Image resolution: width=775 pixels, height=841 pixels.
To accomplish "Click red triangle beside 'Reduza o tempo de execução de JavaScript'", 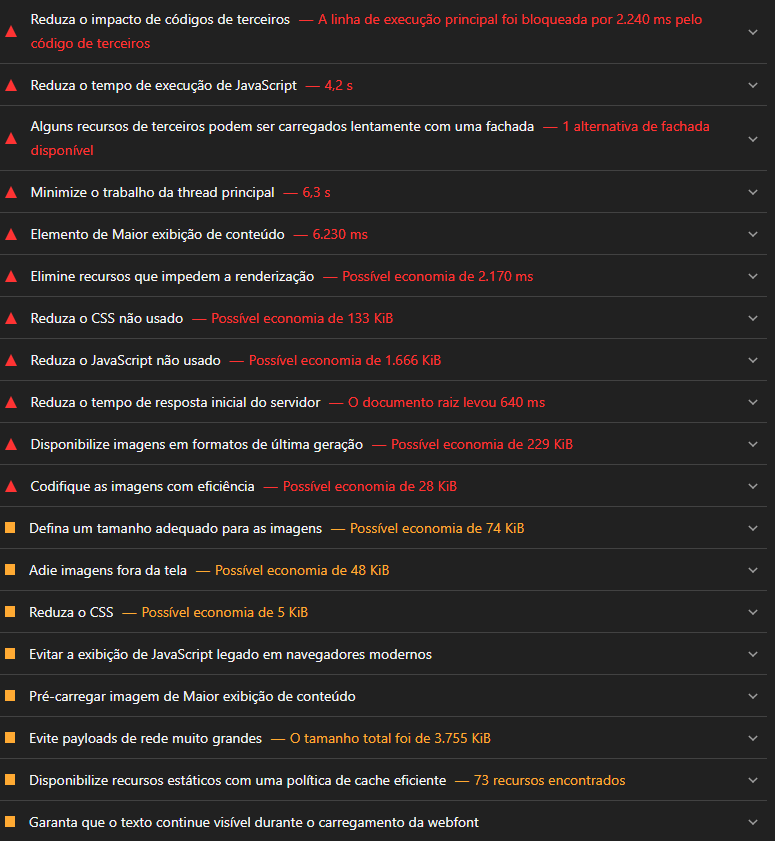I will click(x=11, y=86).
